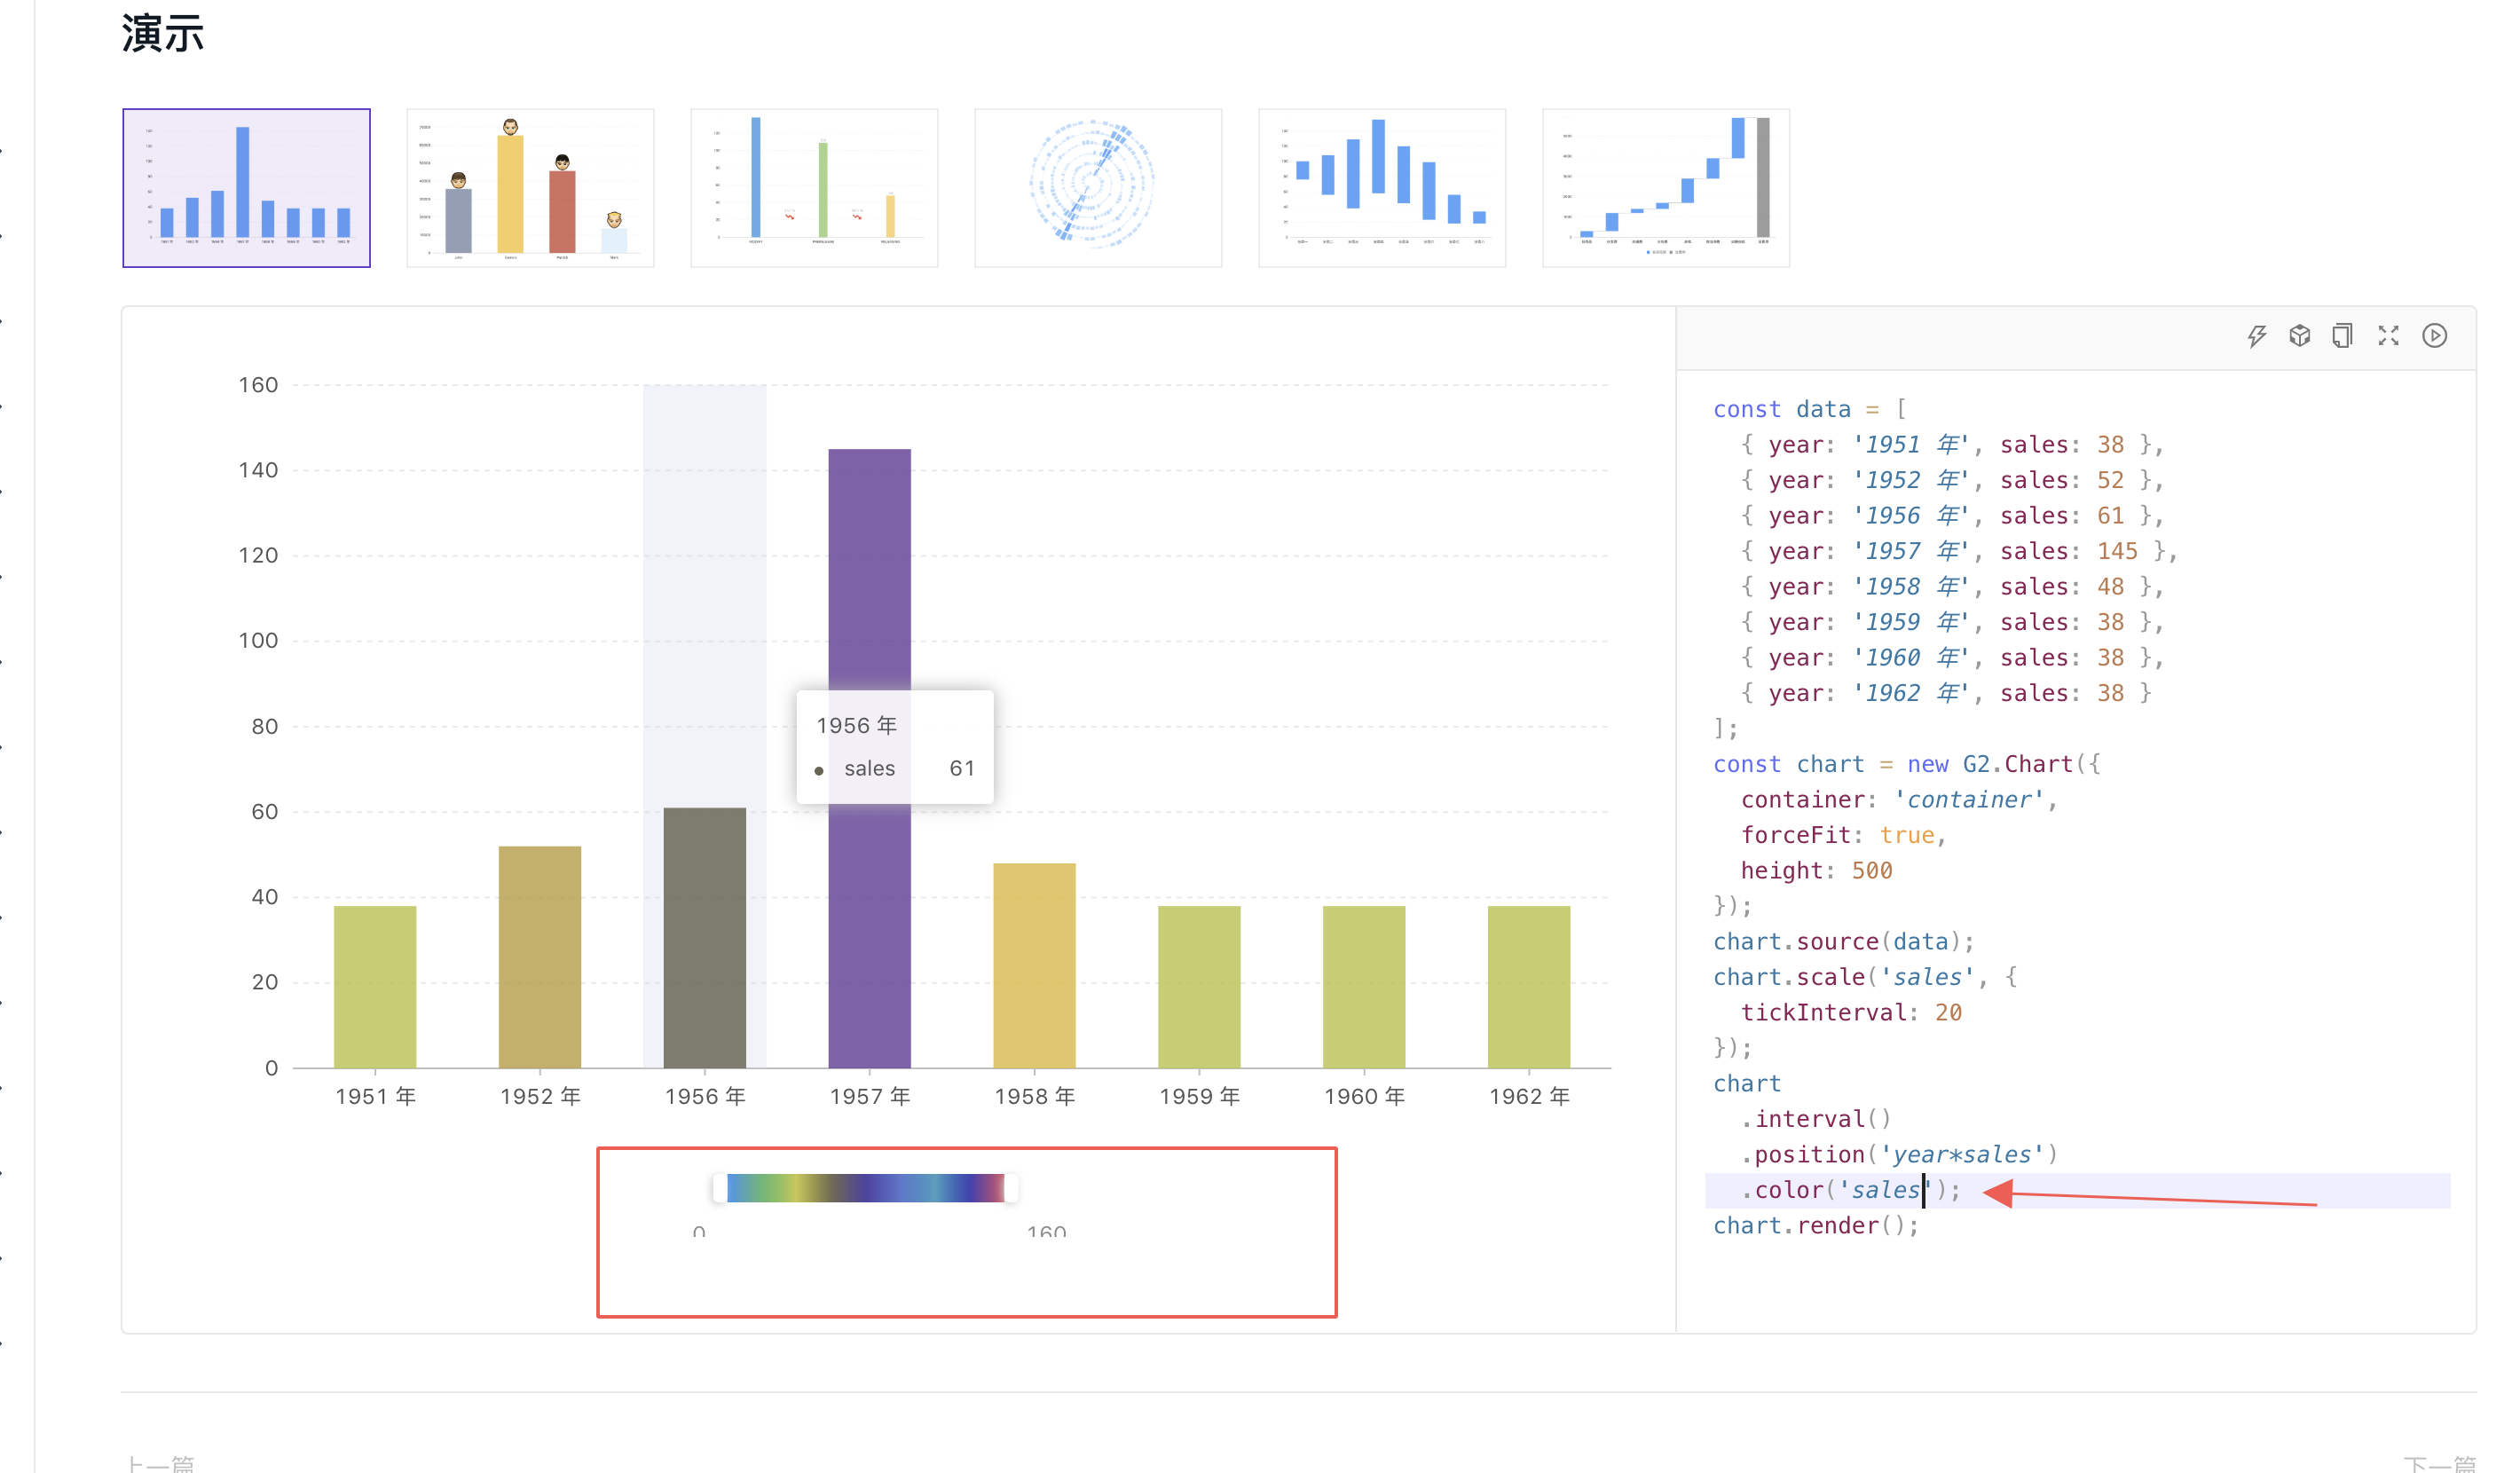
Task: Open the avatar bar chart thumbnail
Action: (530, 188)
